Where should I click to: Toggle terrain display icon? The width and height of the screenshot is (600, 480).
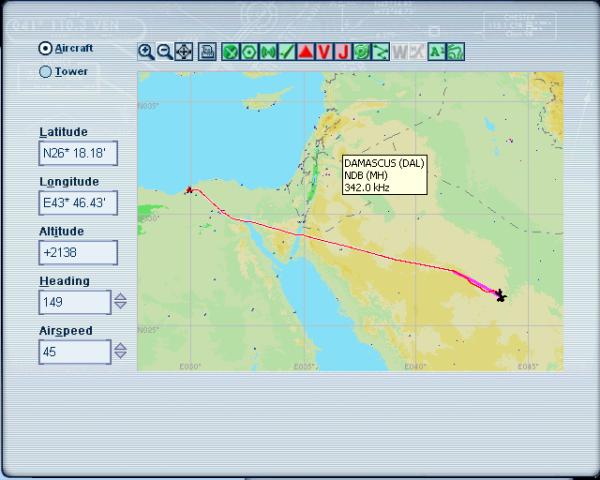click(455, 52)
